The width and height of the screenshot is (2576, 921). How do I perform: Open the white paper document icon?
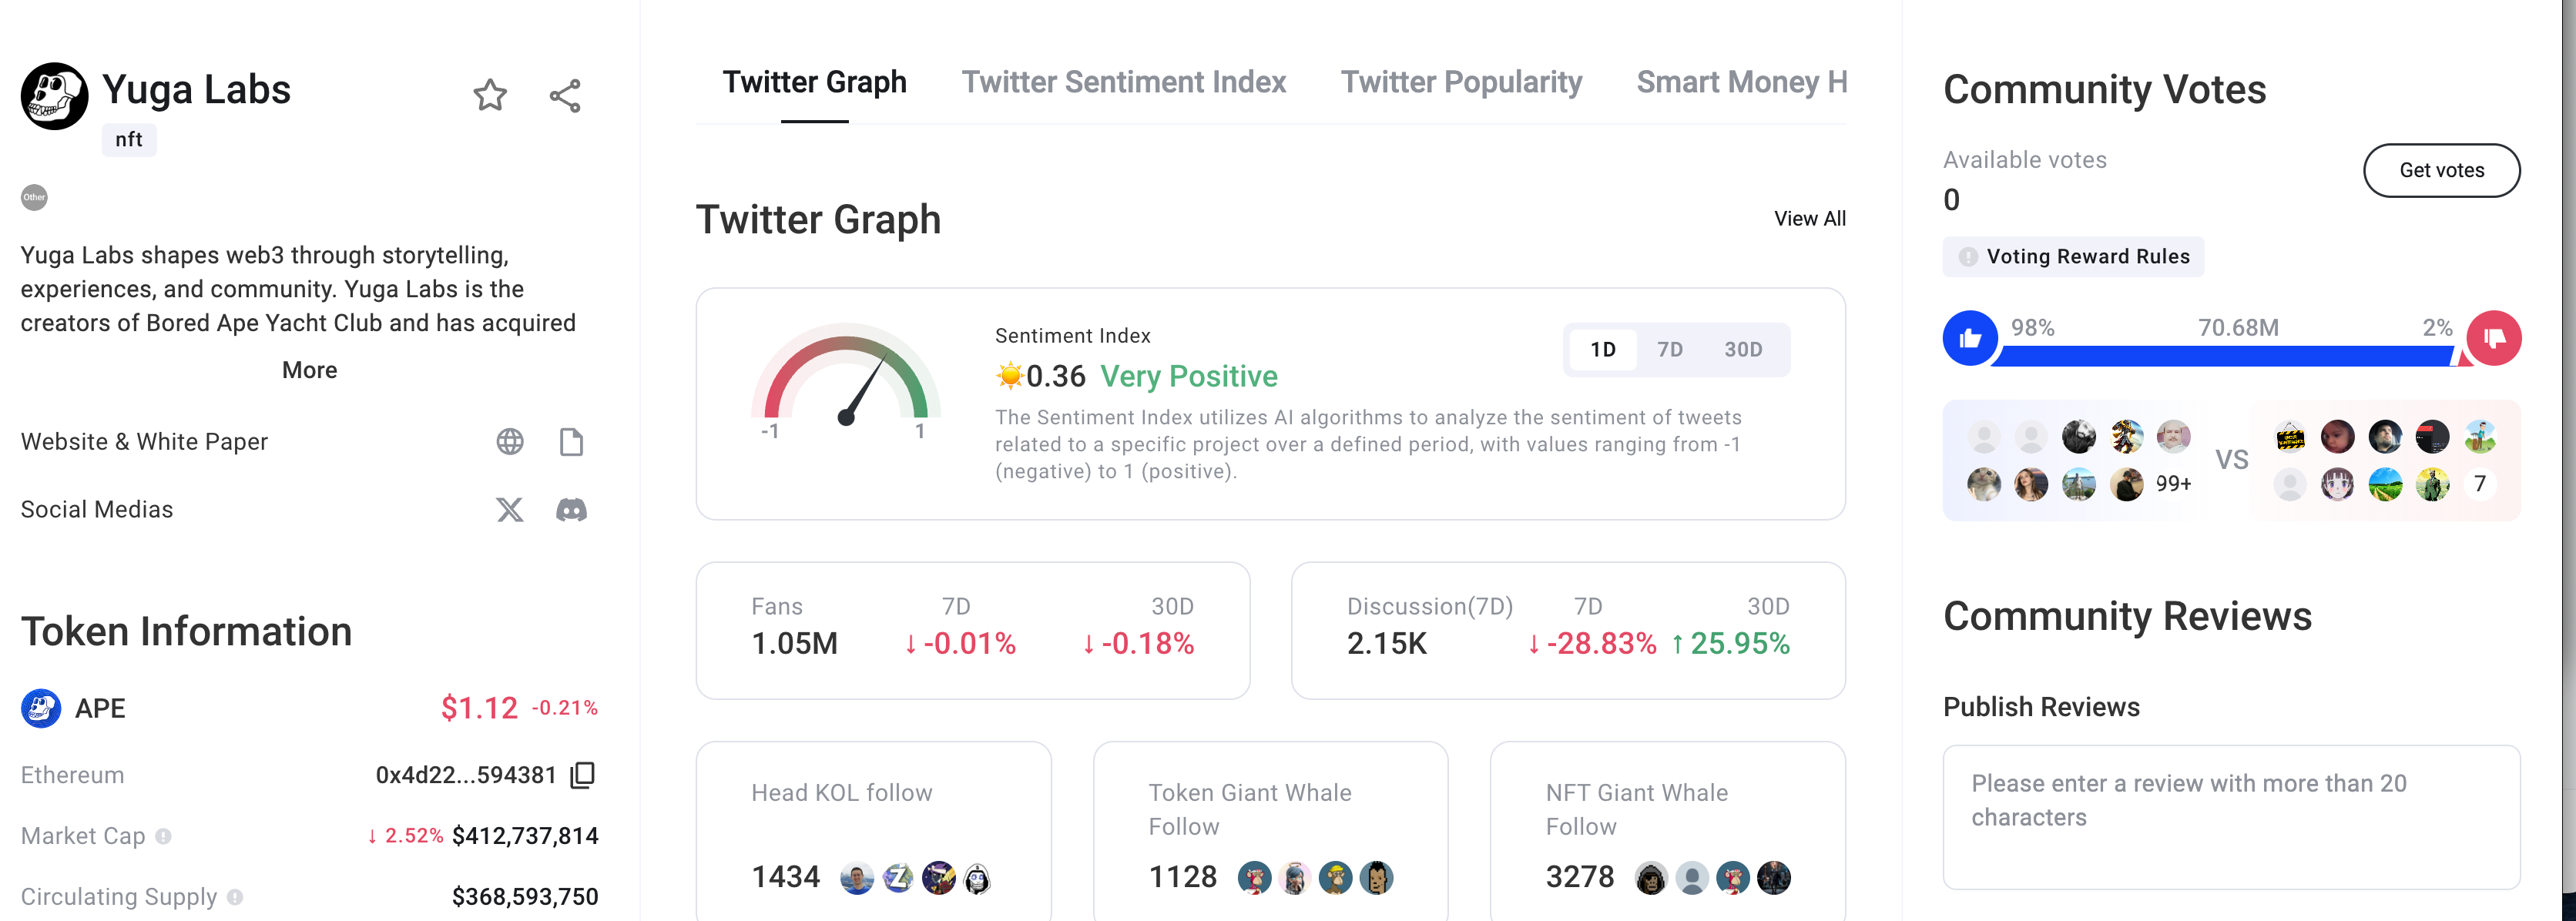pyautogui.click(x=571, y=442)
